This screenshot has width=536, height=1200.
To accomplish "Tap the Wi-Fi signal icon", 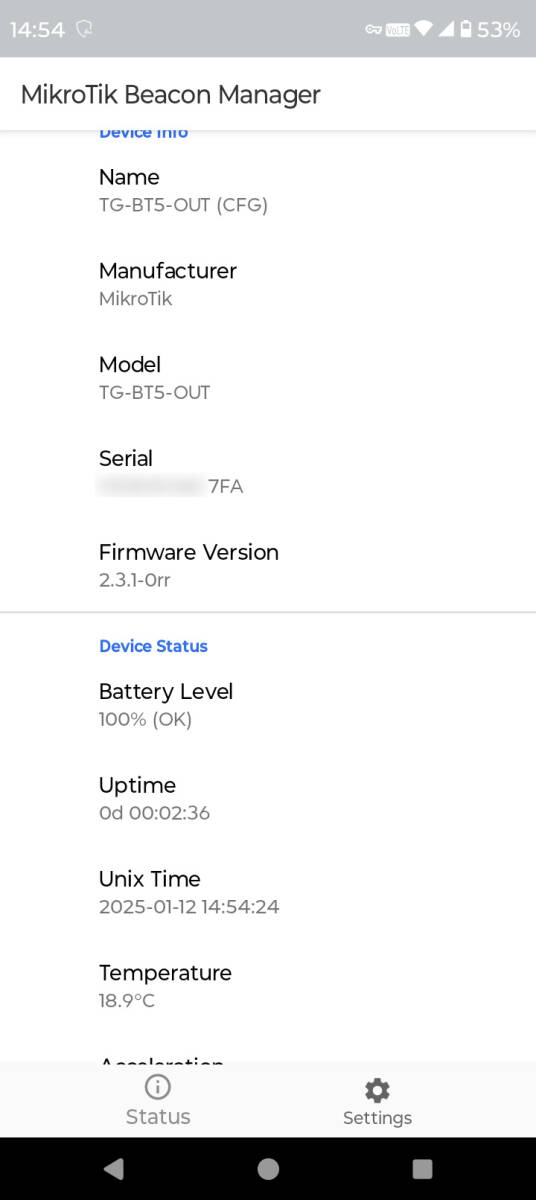I will (424, 30).
